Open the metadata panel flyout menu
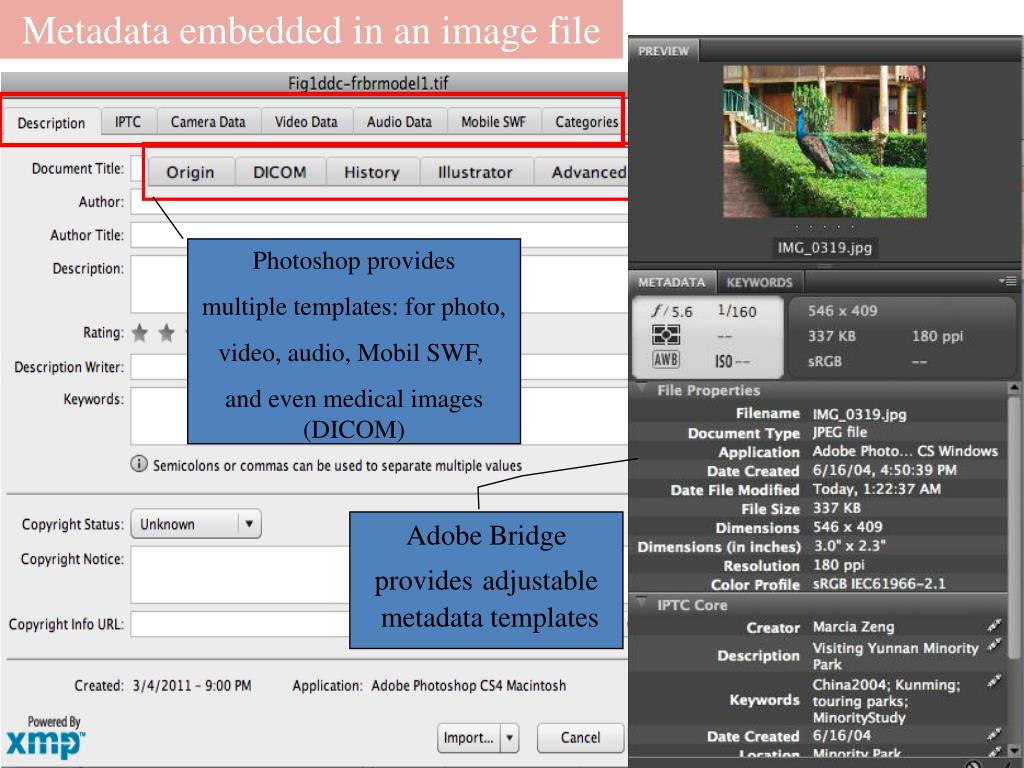The width and height of the screenshot is (1024, 768). 1007,281
